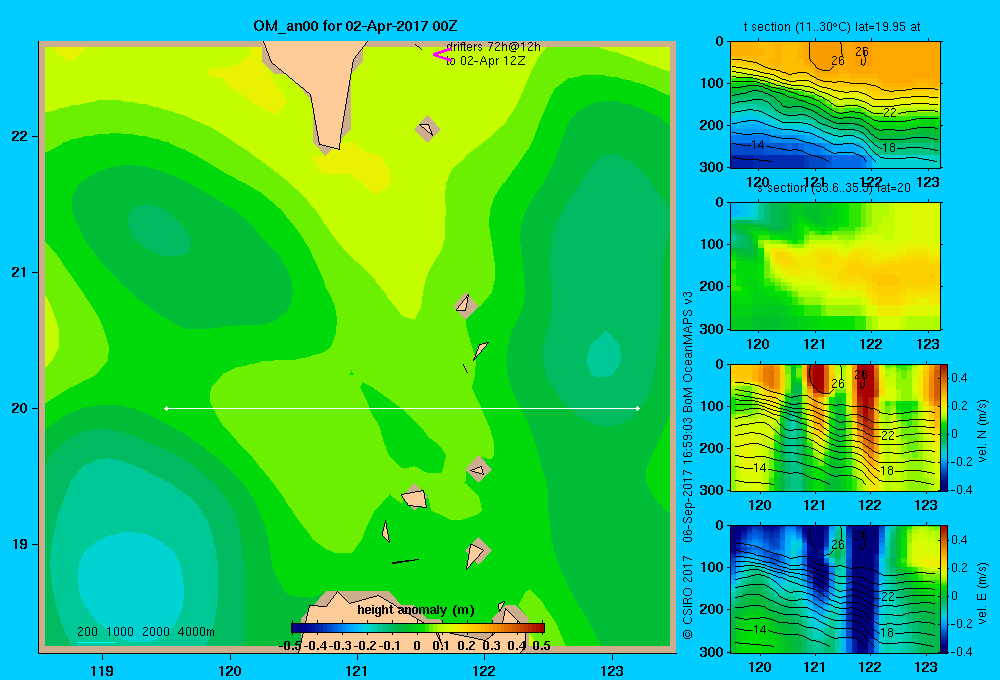Click the '4000m' depth contour legend entry
1000x680 pixels.
pos(196,632)
